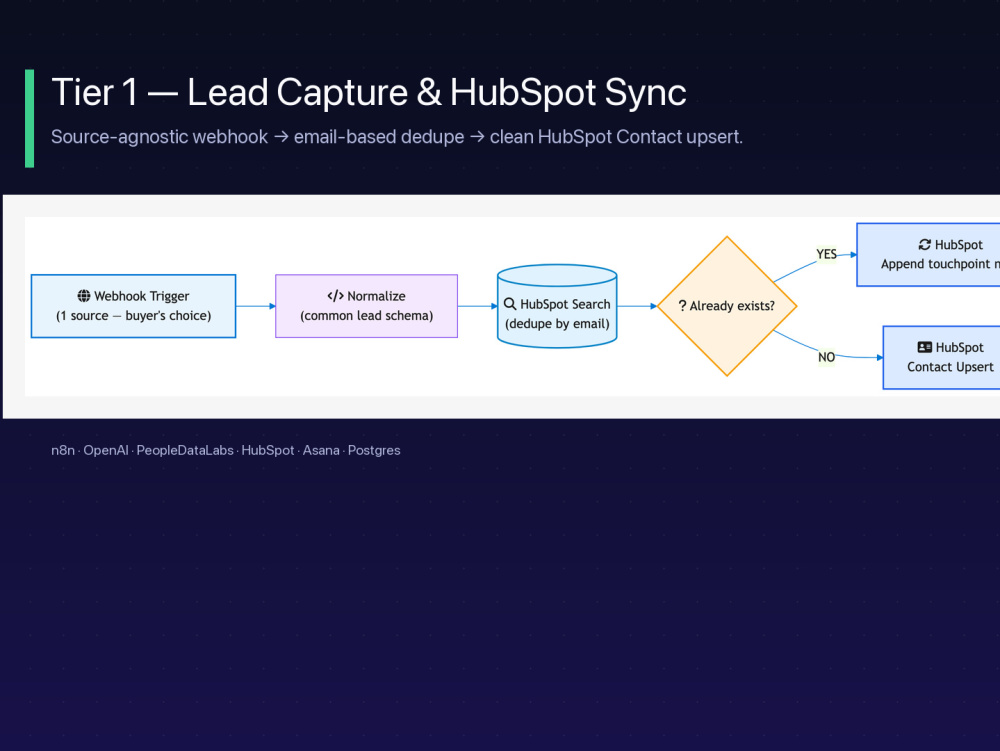
Task: Click 'PeopleDataLabs' in the footer list
Action: [185, 450]
